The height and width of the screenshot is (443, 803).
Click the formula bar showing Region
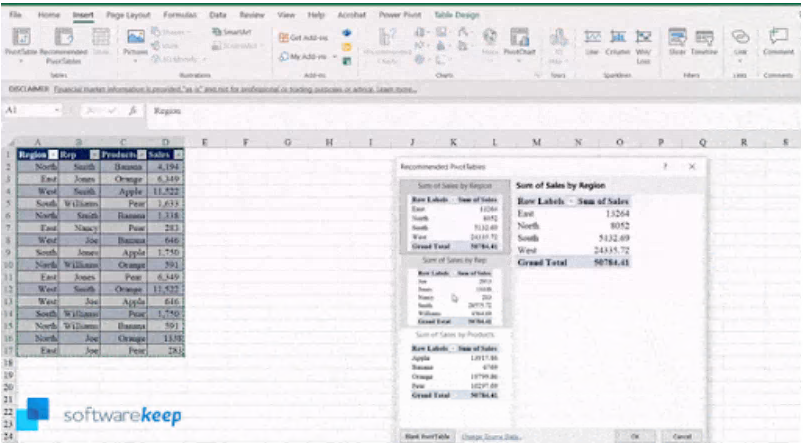[x=400, y=111]
